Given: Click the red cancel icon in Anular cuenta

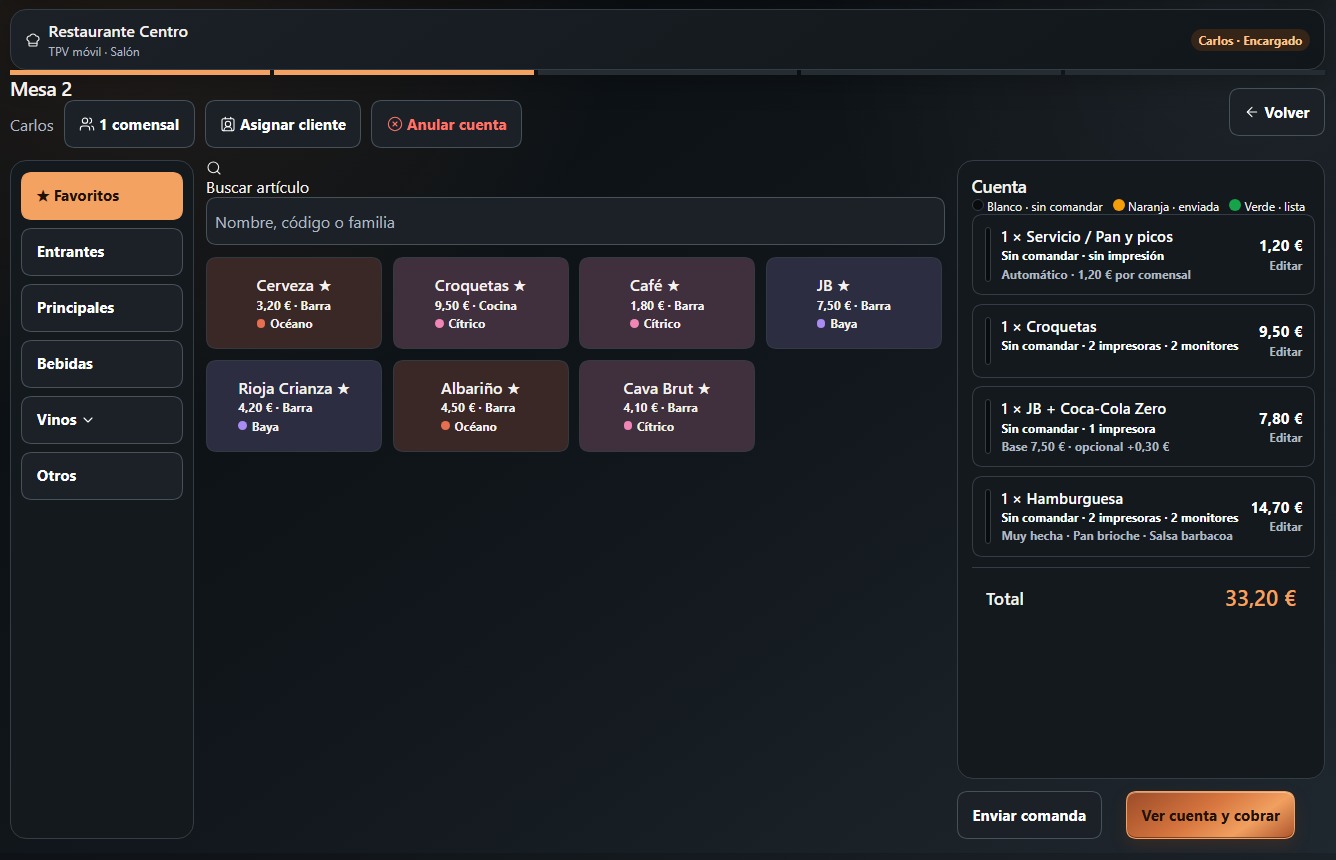Looking at the screenshot, I should (x=394, y=124).
